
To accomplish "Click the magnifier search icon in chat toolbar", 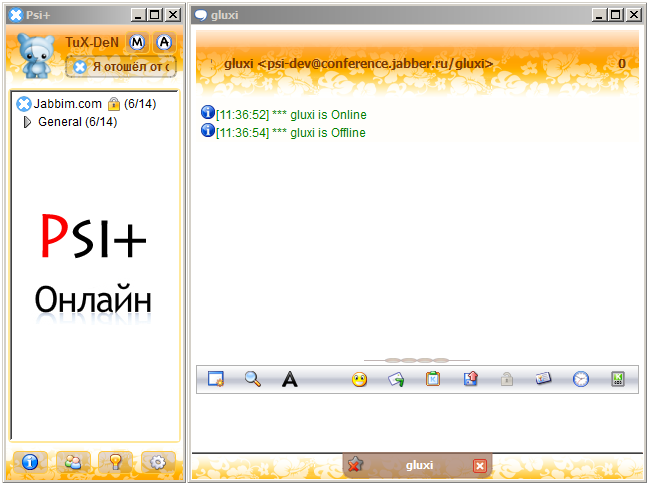I will [253, 379].
